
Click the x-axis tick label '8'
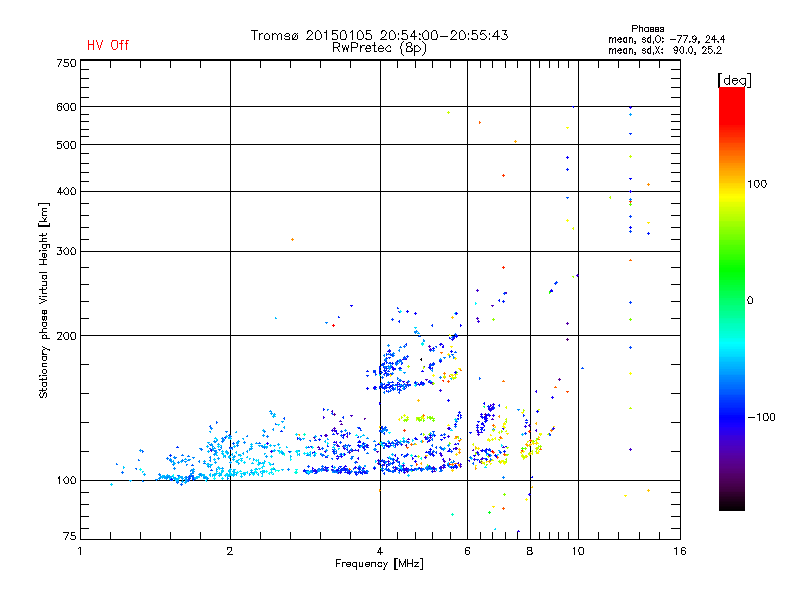530,551
